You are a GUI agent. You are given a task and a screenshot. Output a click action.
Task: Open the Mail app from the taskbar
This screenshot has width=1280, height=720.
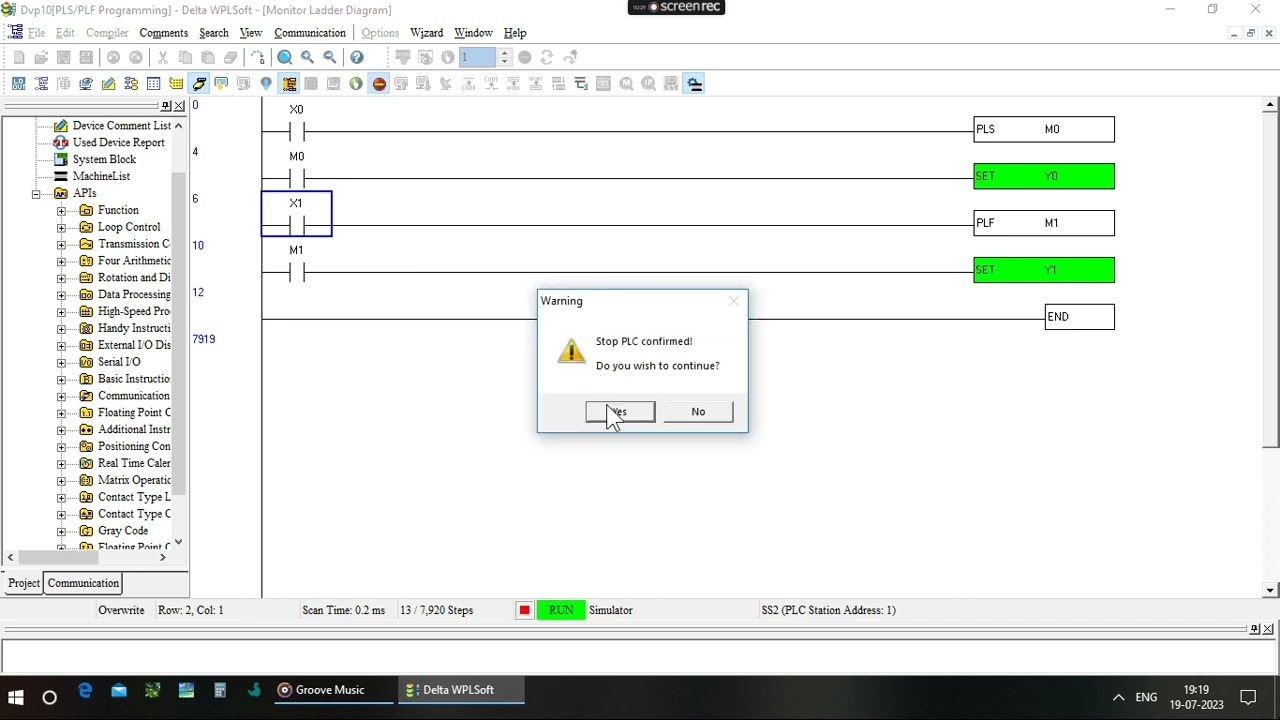coord(119,690)
